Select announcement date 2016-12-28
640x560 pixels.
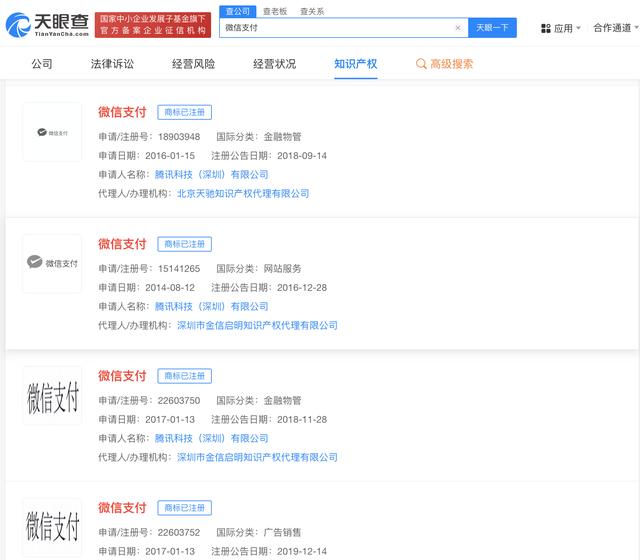coord(302,287)
